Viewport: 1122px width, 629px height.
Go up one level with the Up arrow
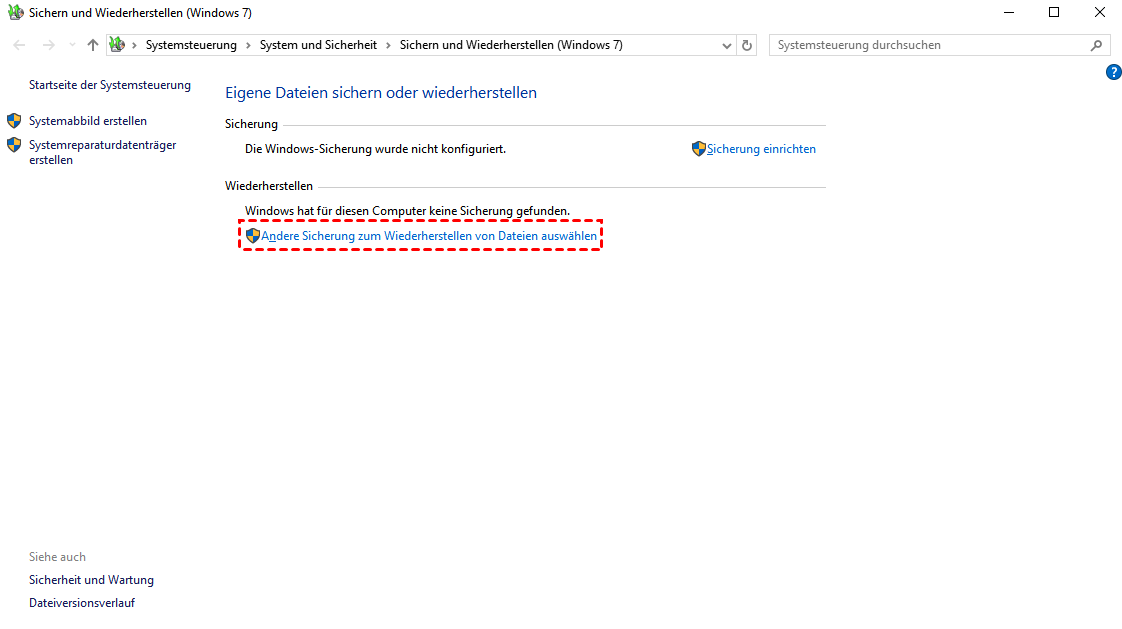coord(93,45)
